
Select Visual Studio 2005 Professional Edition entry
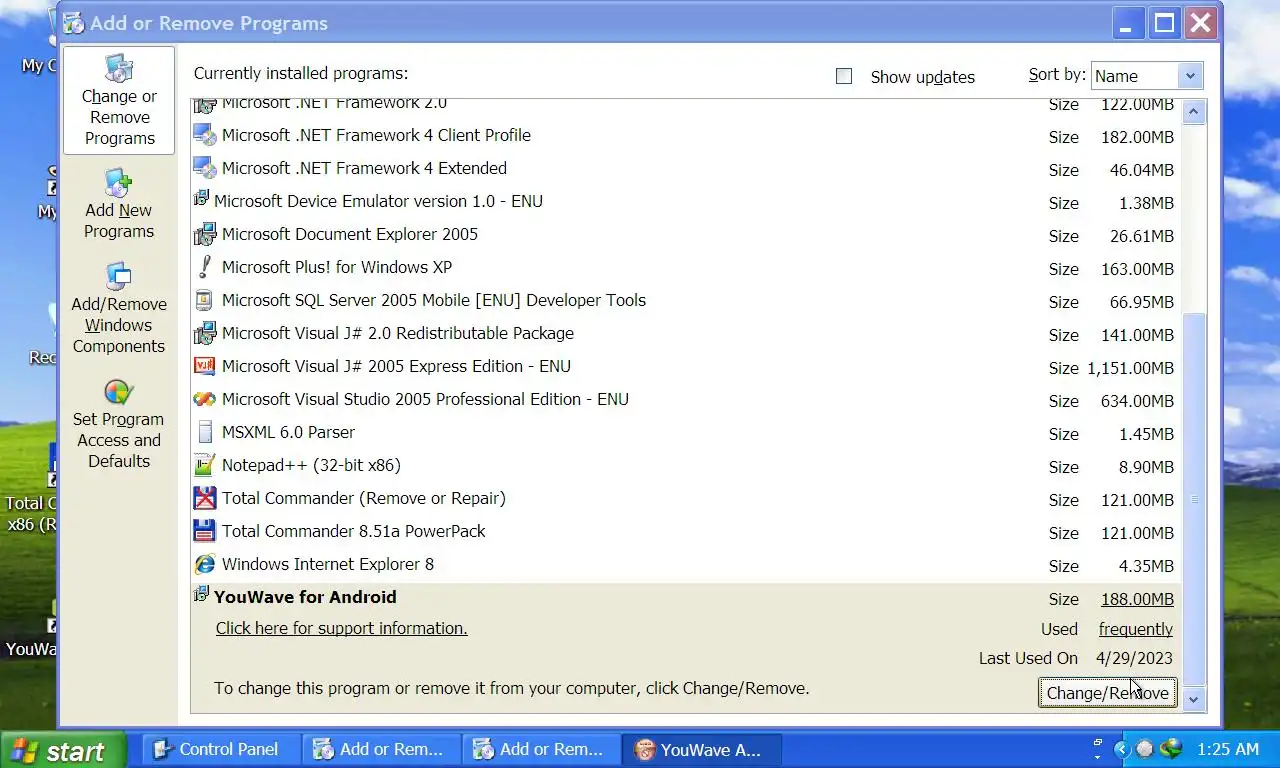686,399
